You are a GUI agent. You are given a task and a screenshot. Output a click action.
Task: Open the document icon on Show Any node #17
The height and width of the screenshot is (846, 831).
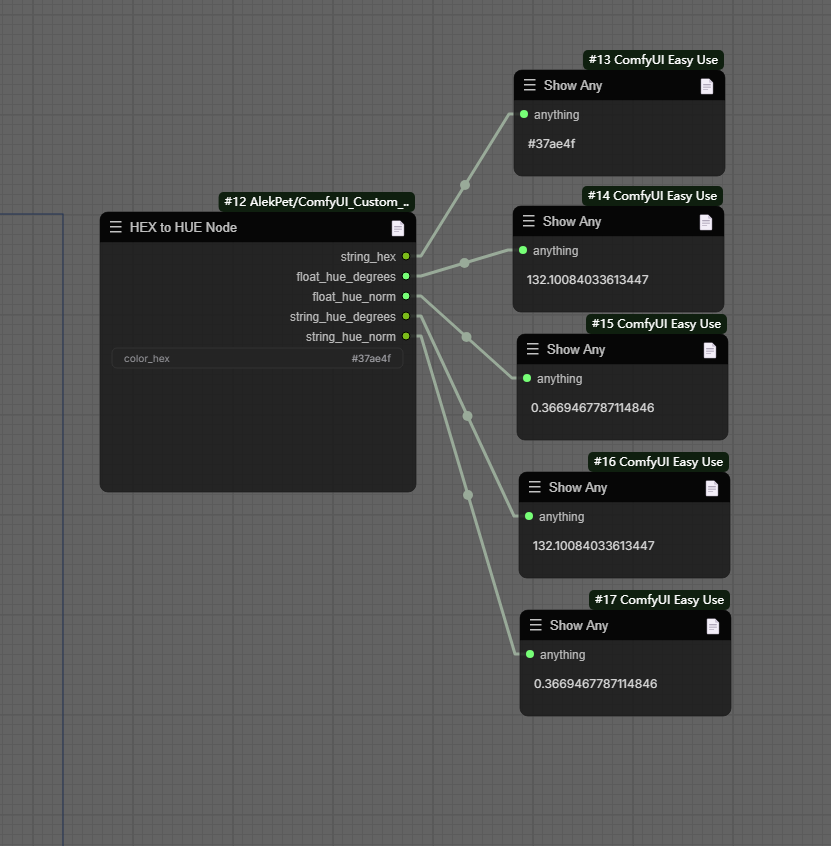pyautogui.click(x=713, y=626)
